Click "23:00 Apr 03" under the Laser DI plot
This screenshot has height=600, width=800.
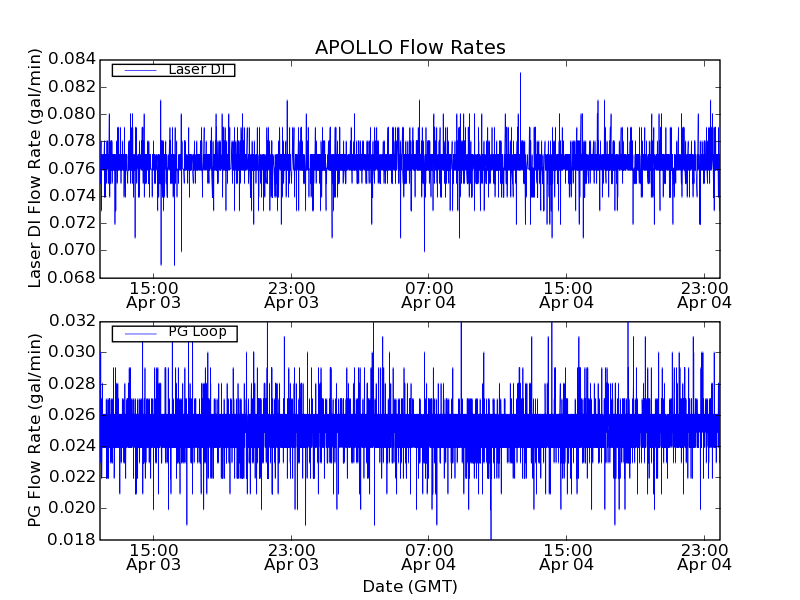point(291,295)
